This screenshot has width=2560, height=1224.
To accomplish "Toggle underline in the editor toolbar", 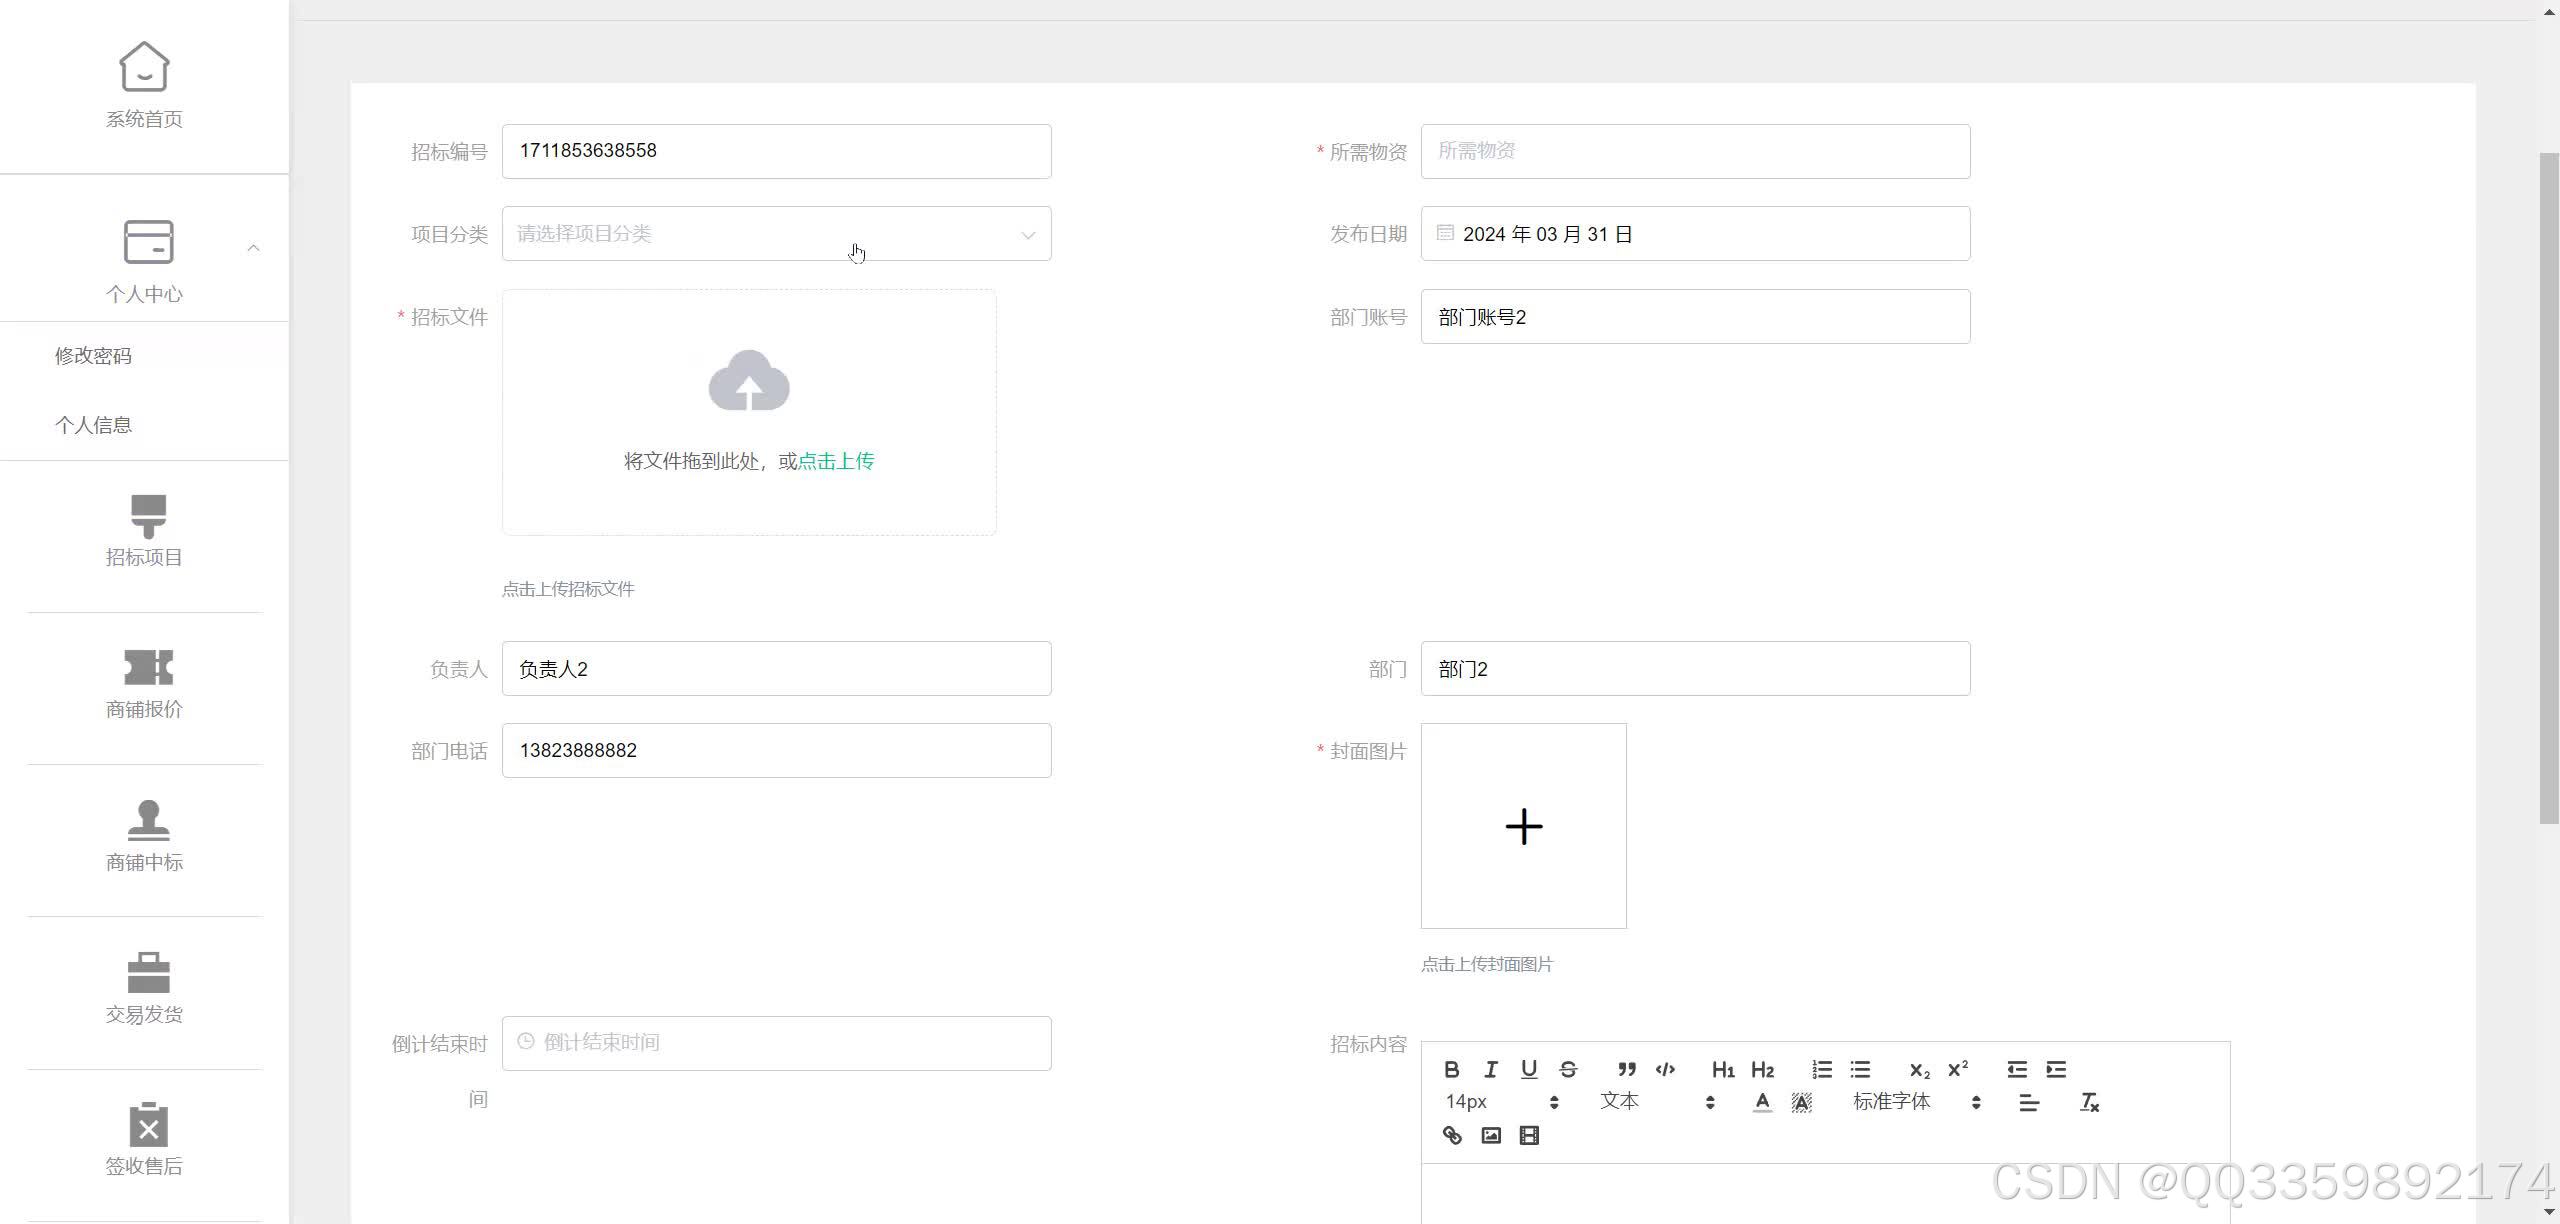I will (1529, 1069).
